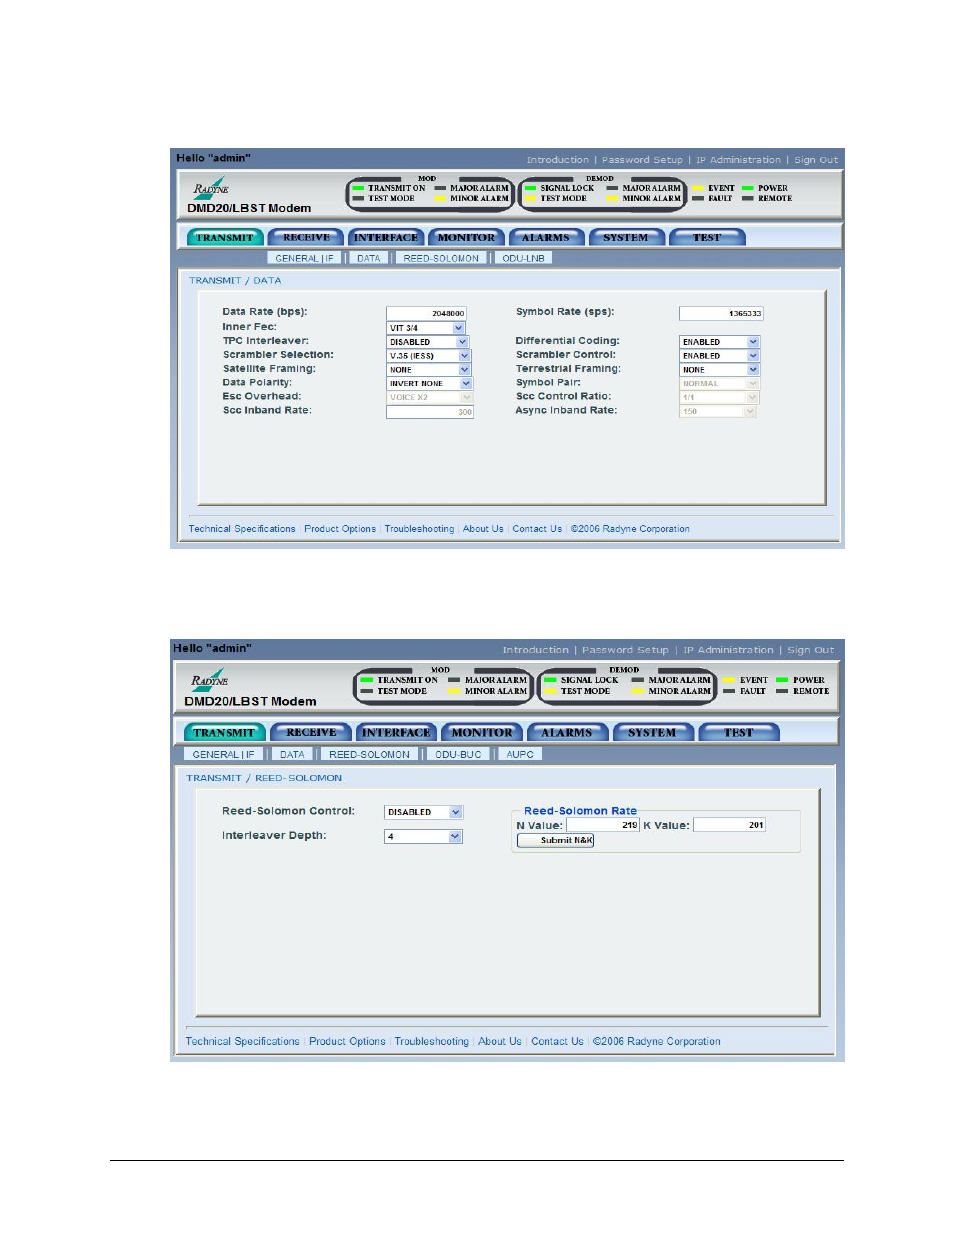
Task: Click Sign Out on the Reed-Solomon page
Action: pyautogui.click(x=810, y=650)
